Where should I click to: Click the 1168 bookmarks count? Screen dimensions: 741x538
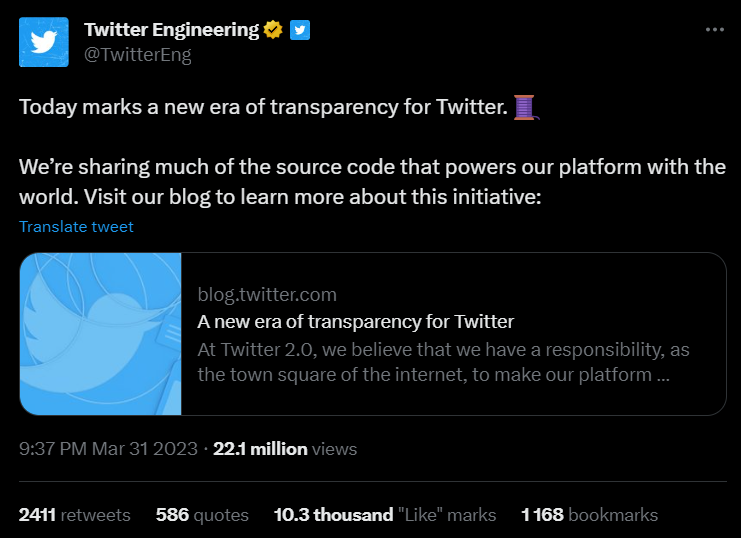tap(589, 515)
